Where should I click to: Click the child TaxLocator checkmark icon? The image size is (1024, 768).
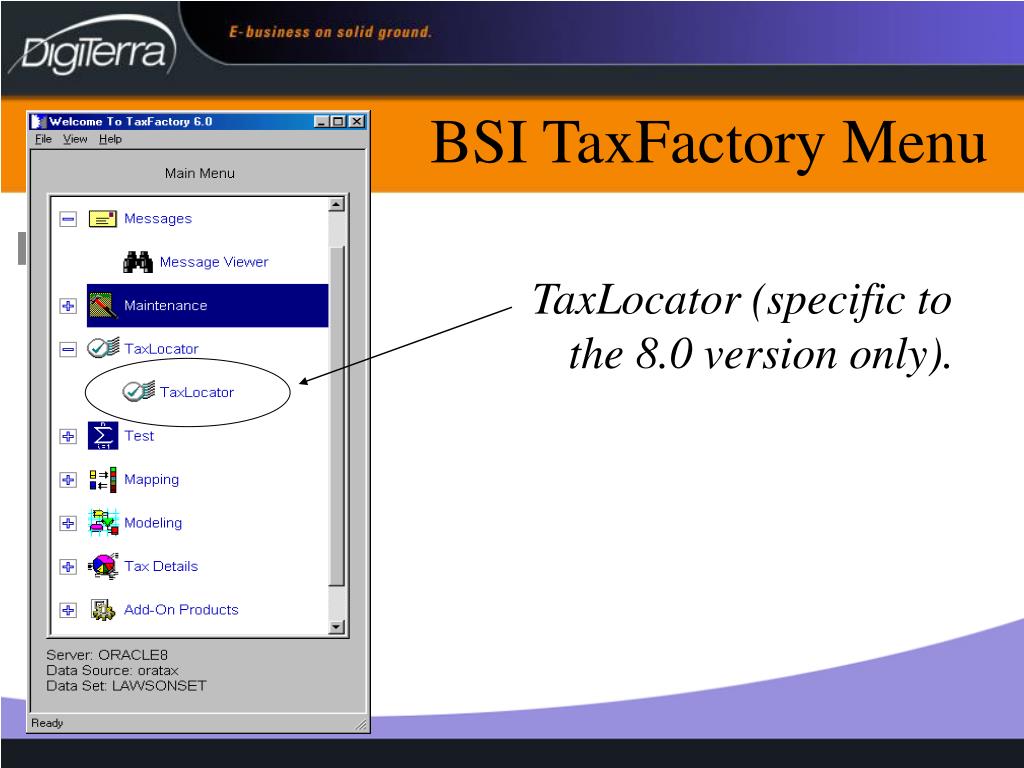pyautogui.click(x=138, y=391)
